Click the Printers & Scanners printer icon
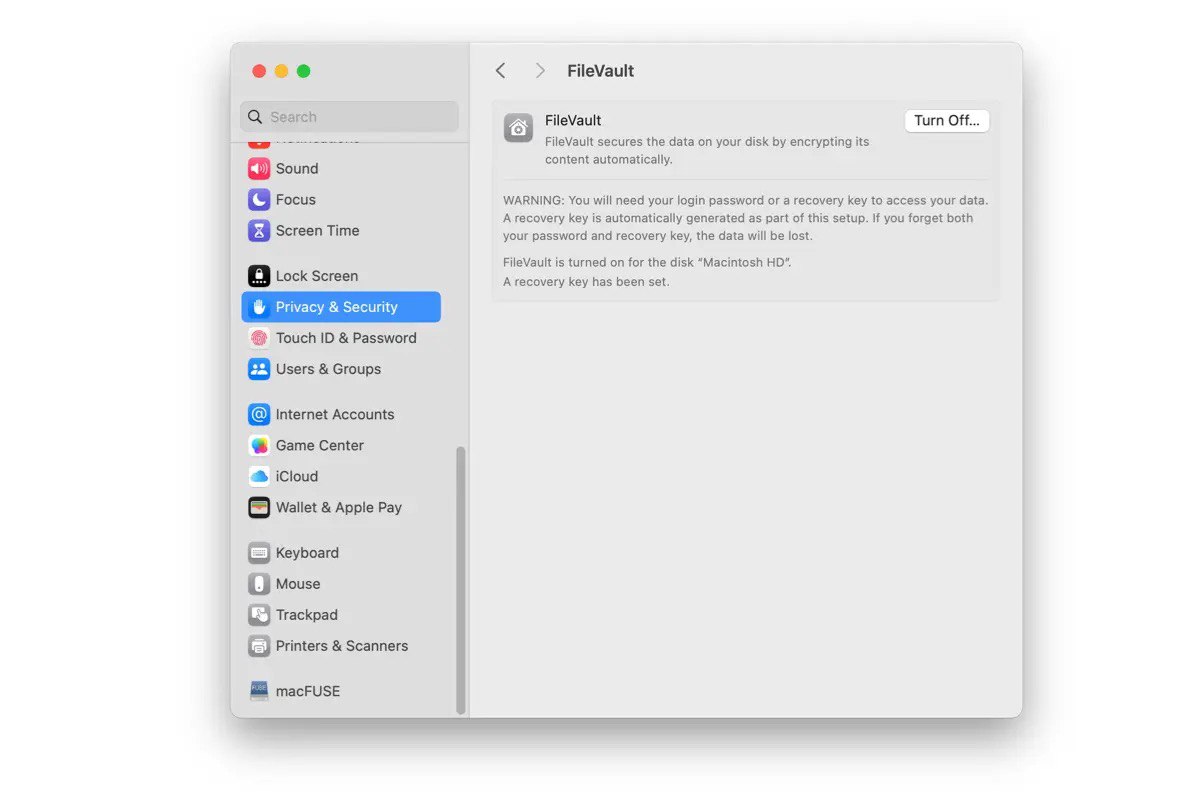 click(259, 646)
